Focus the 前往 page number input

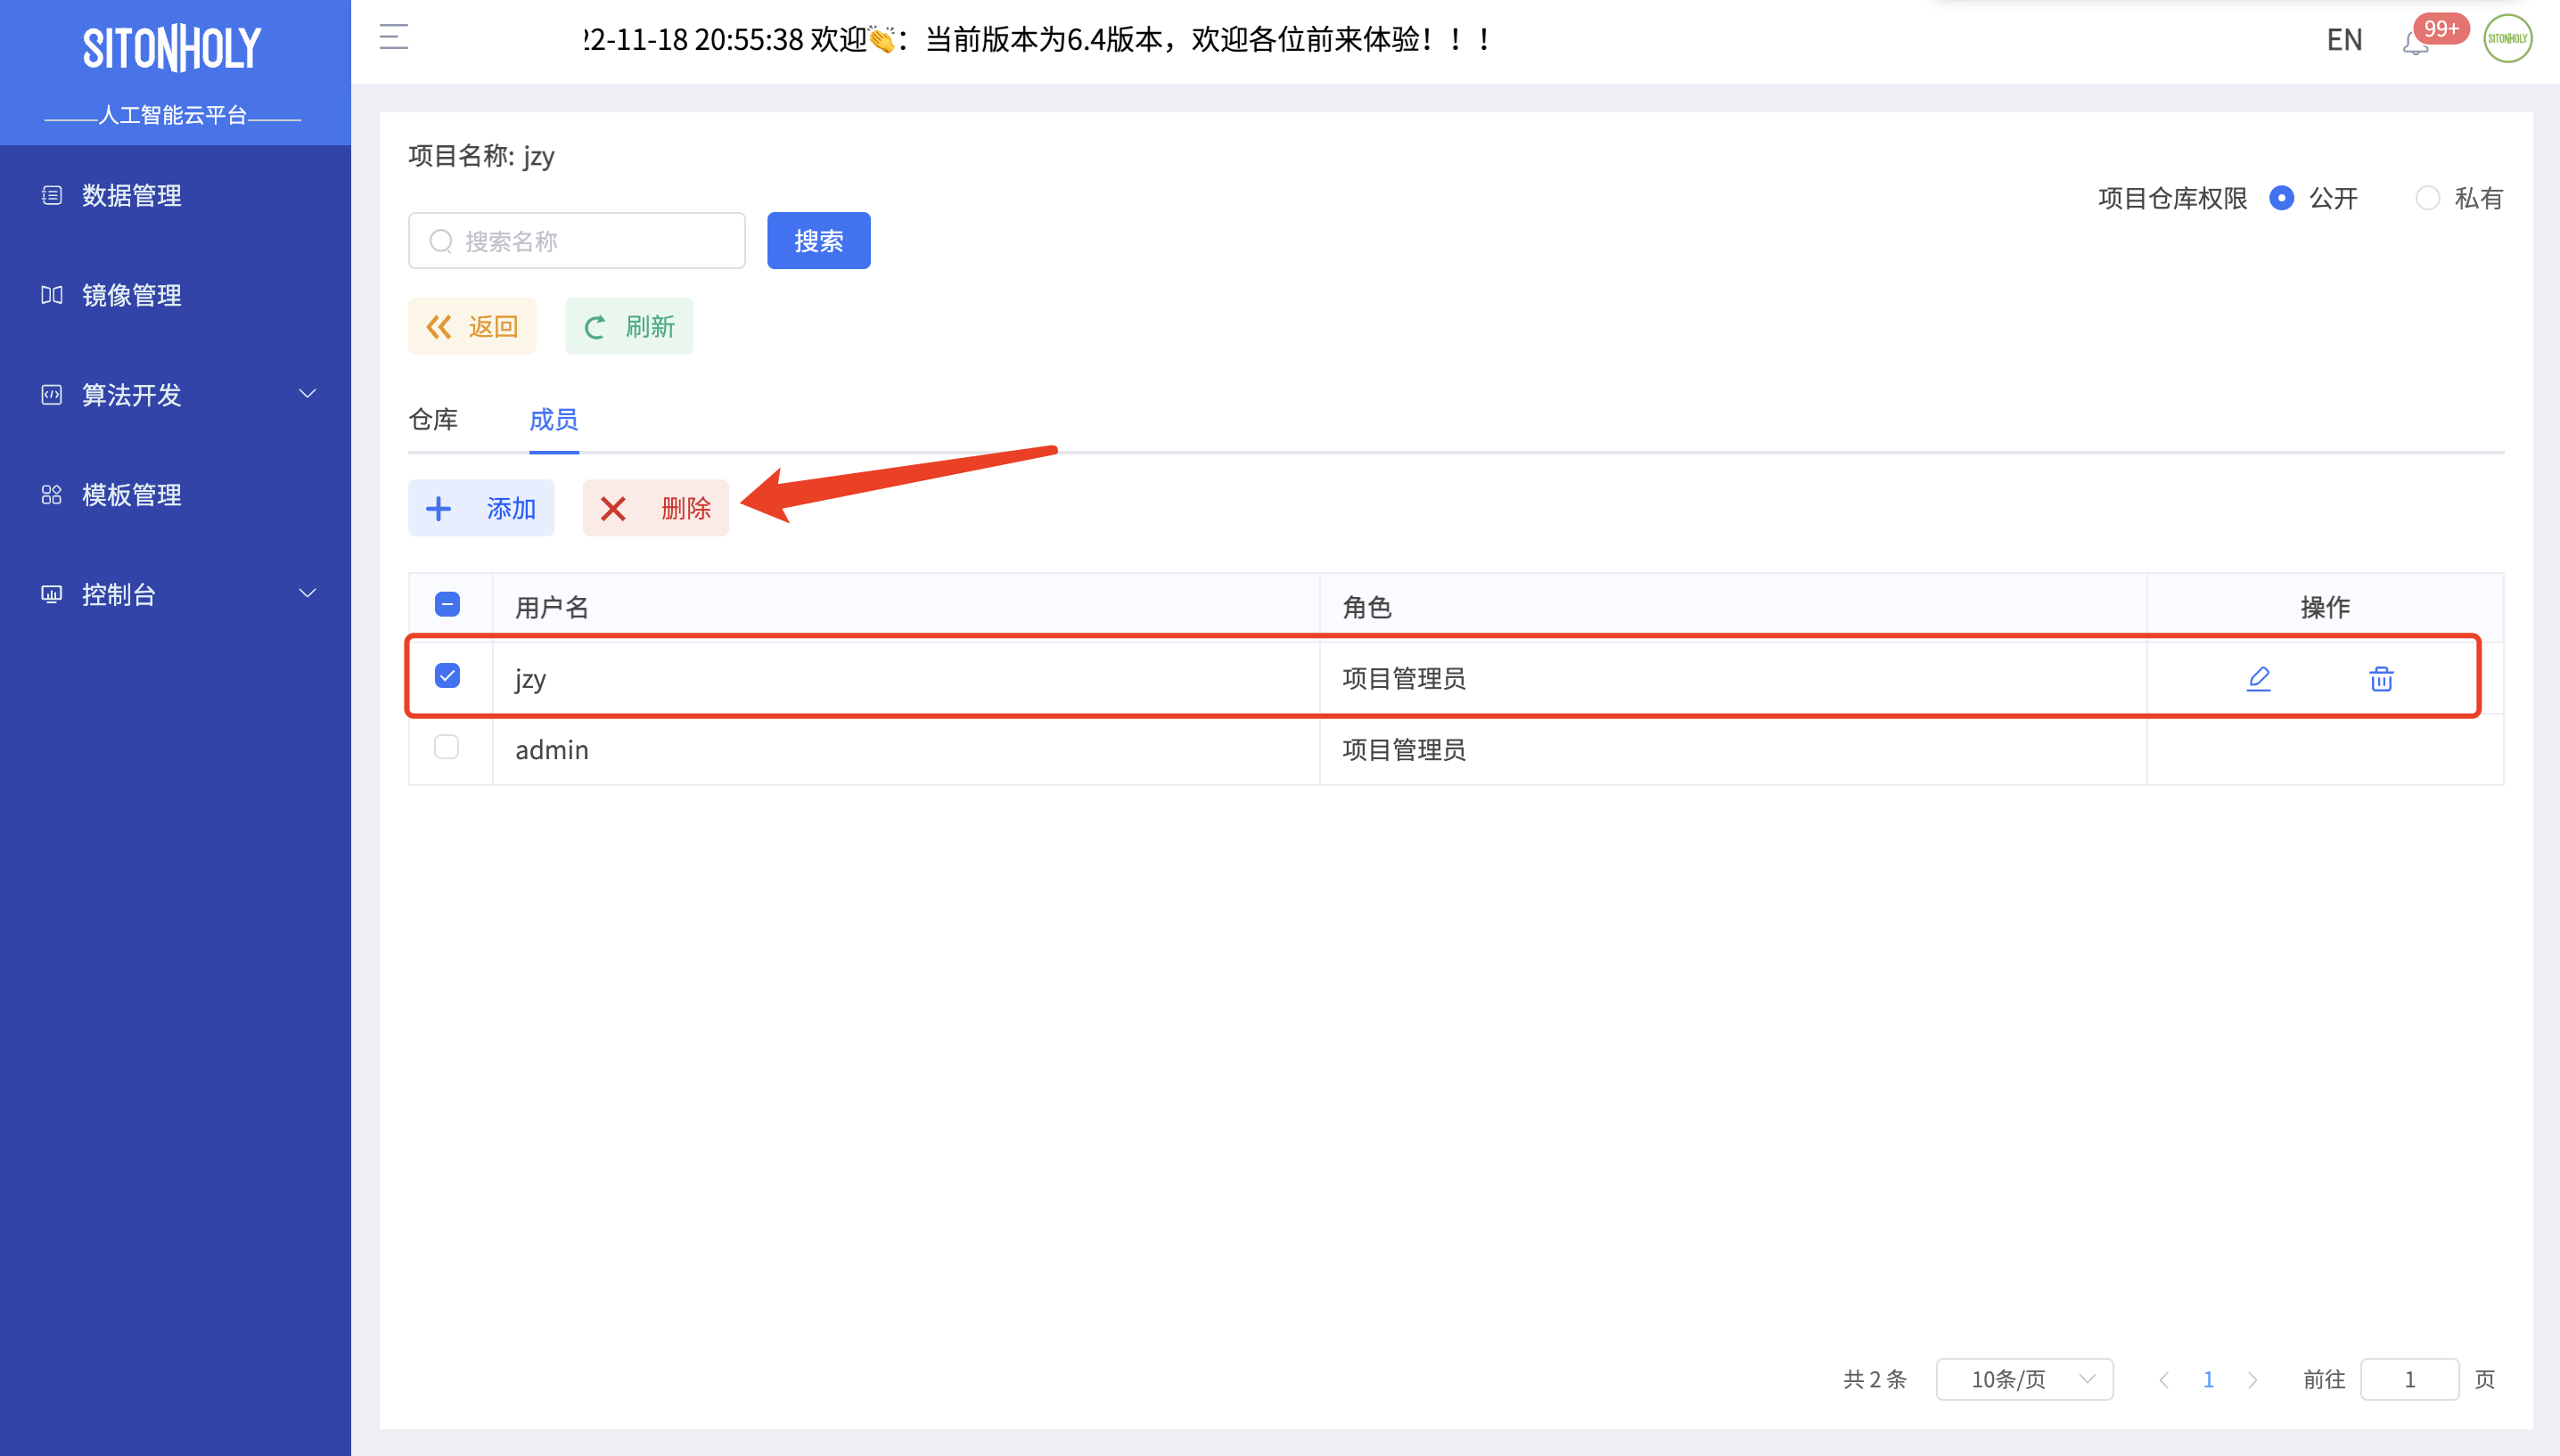pos(2410,1379)
